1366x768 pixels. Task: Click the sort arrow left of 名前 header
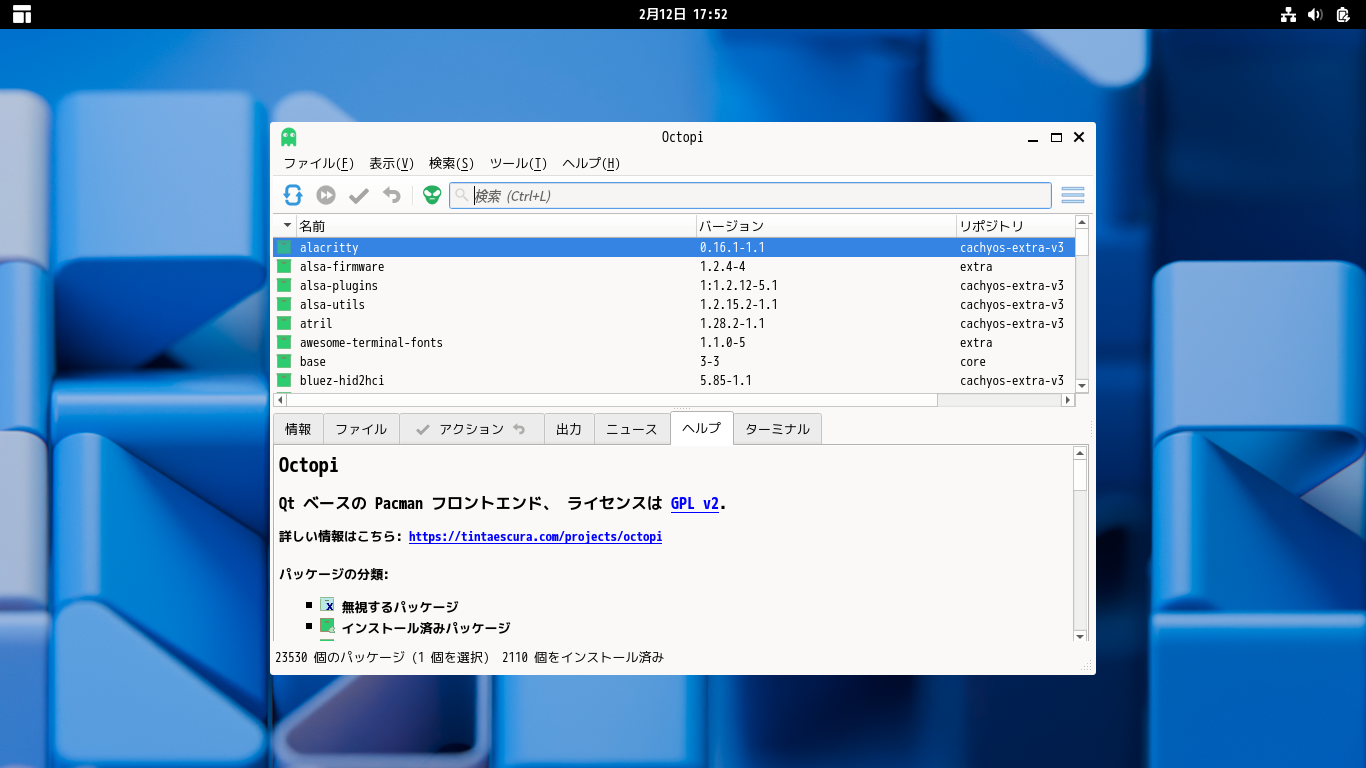(x=287, y=226)
